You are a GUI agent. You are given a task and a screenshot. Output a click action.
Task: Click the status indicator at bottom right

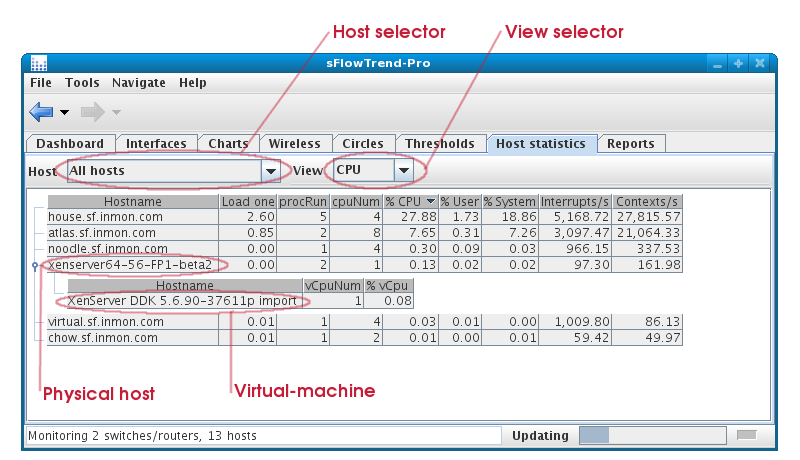(x=746, y=435)
